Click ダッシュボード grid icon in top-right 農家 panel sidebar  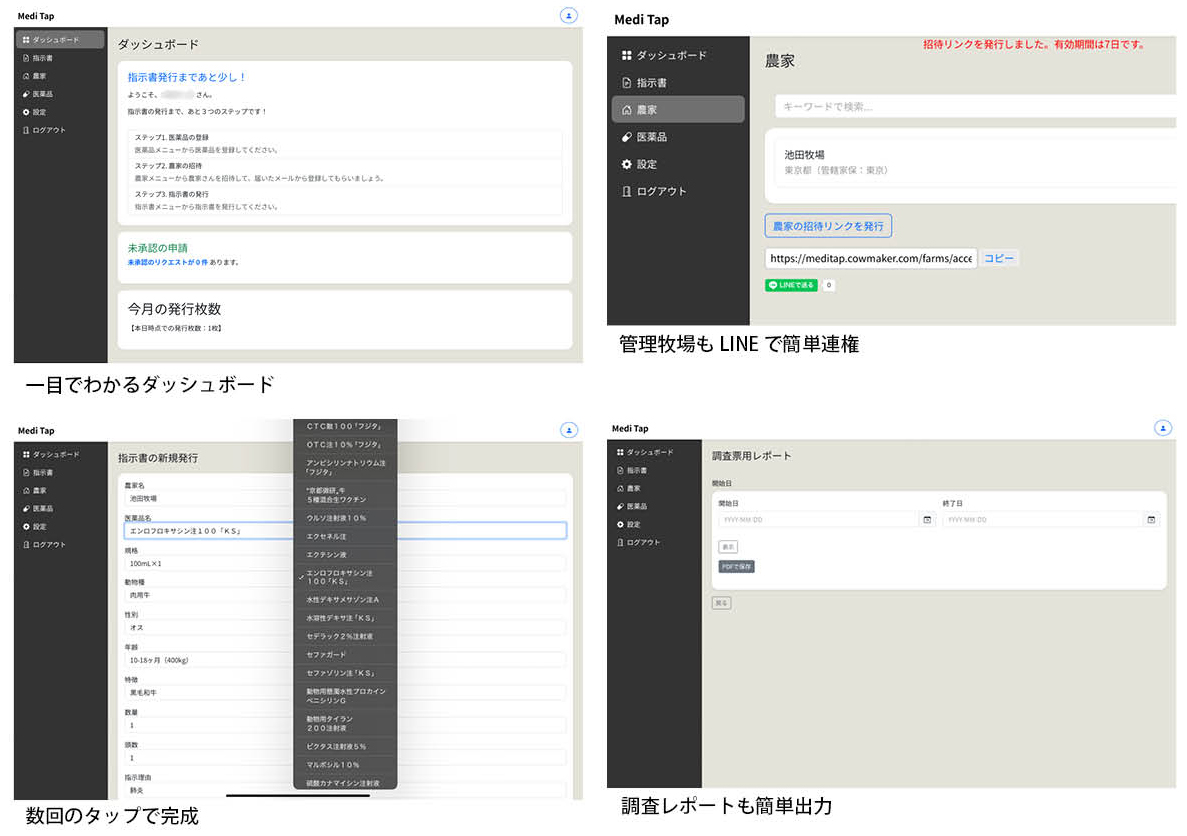pyautogui.click(x=627, y=55)
